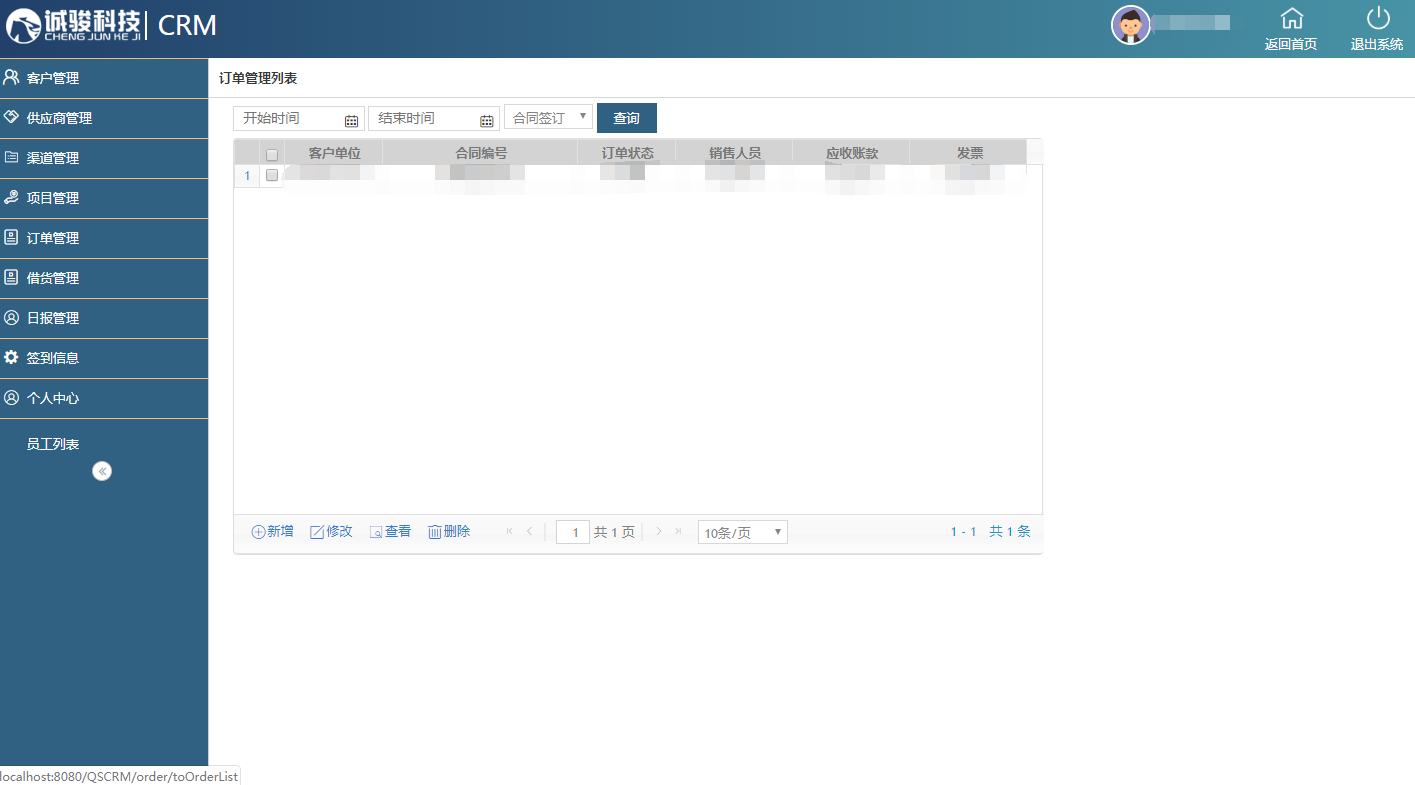Go to last page arrow
The image size is (1415, 785).
(x=678, y=531)
